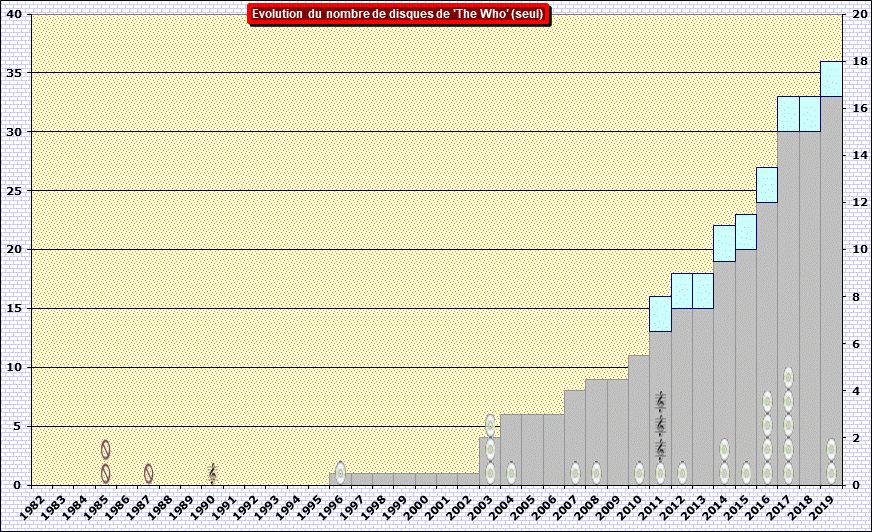Select the 18 label on the right axis

click(858, 61)
